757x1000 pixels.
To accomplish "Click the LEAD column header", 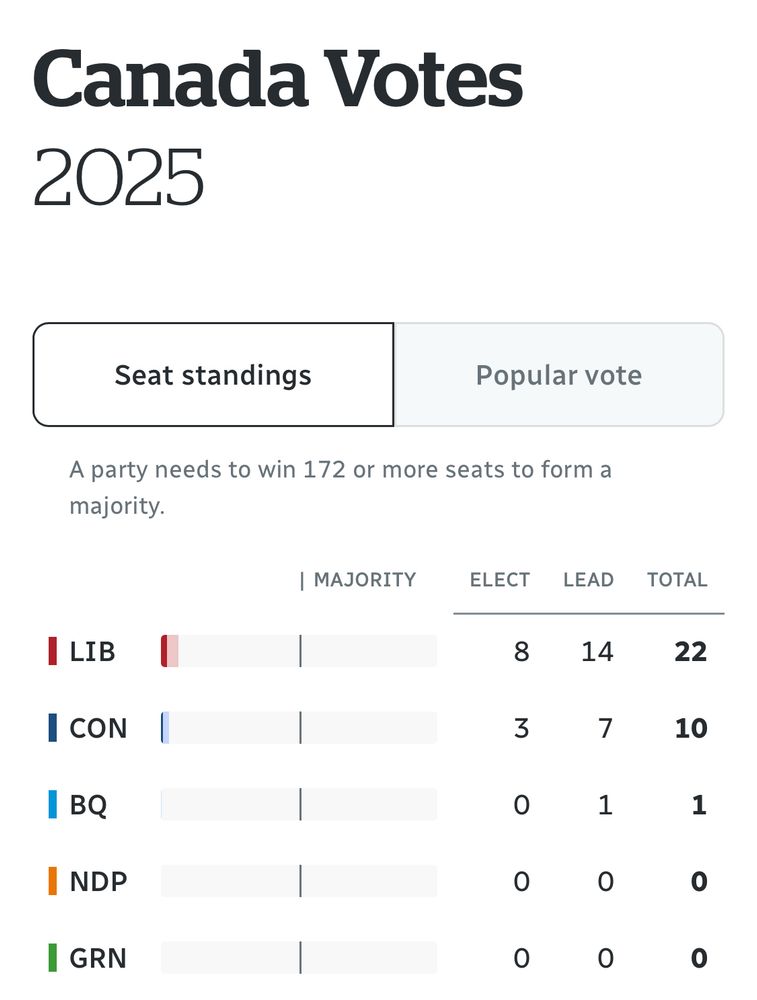I will pyautogui.click(x=588, y=580).
